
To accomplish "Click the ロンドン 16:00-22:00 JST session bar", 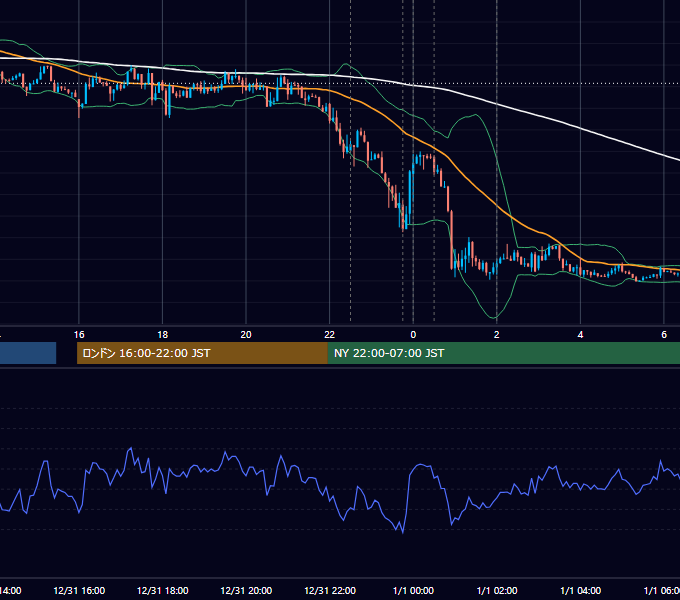I will (202, 353).
